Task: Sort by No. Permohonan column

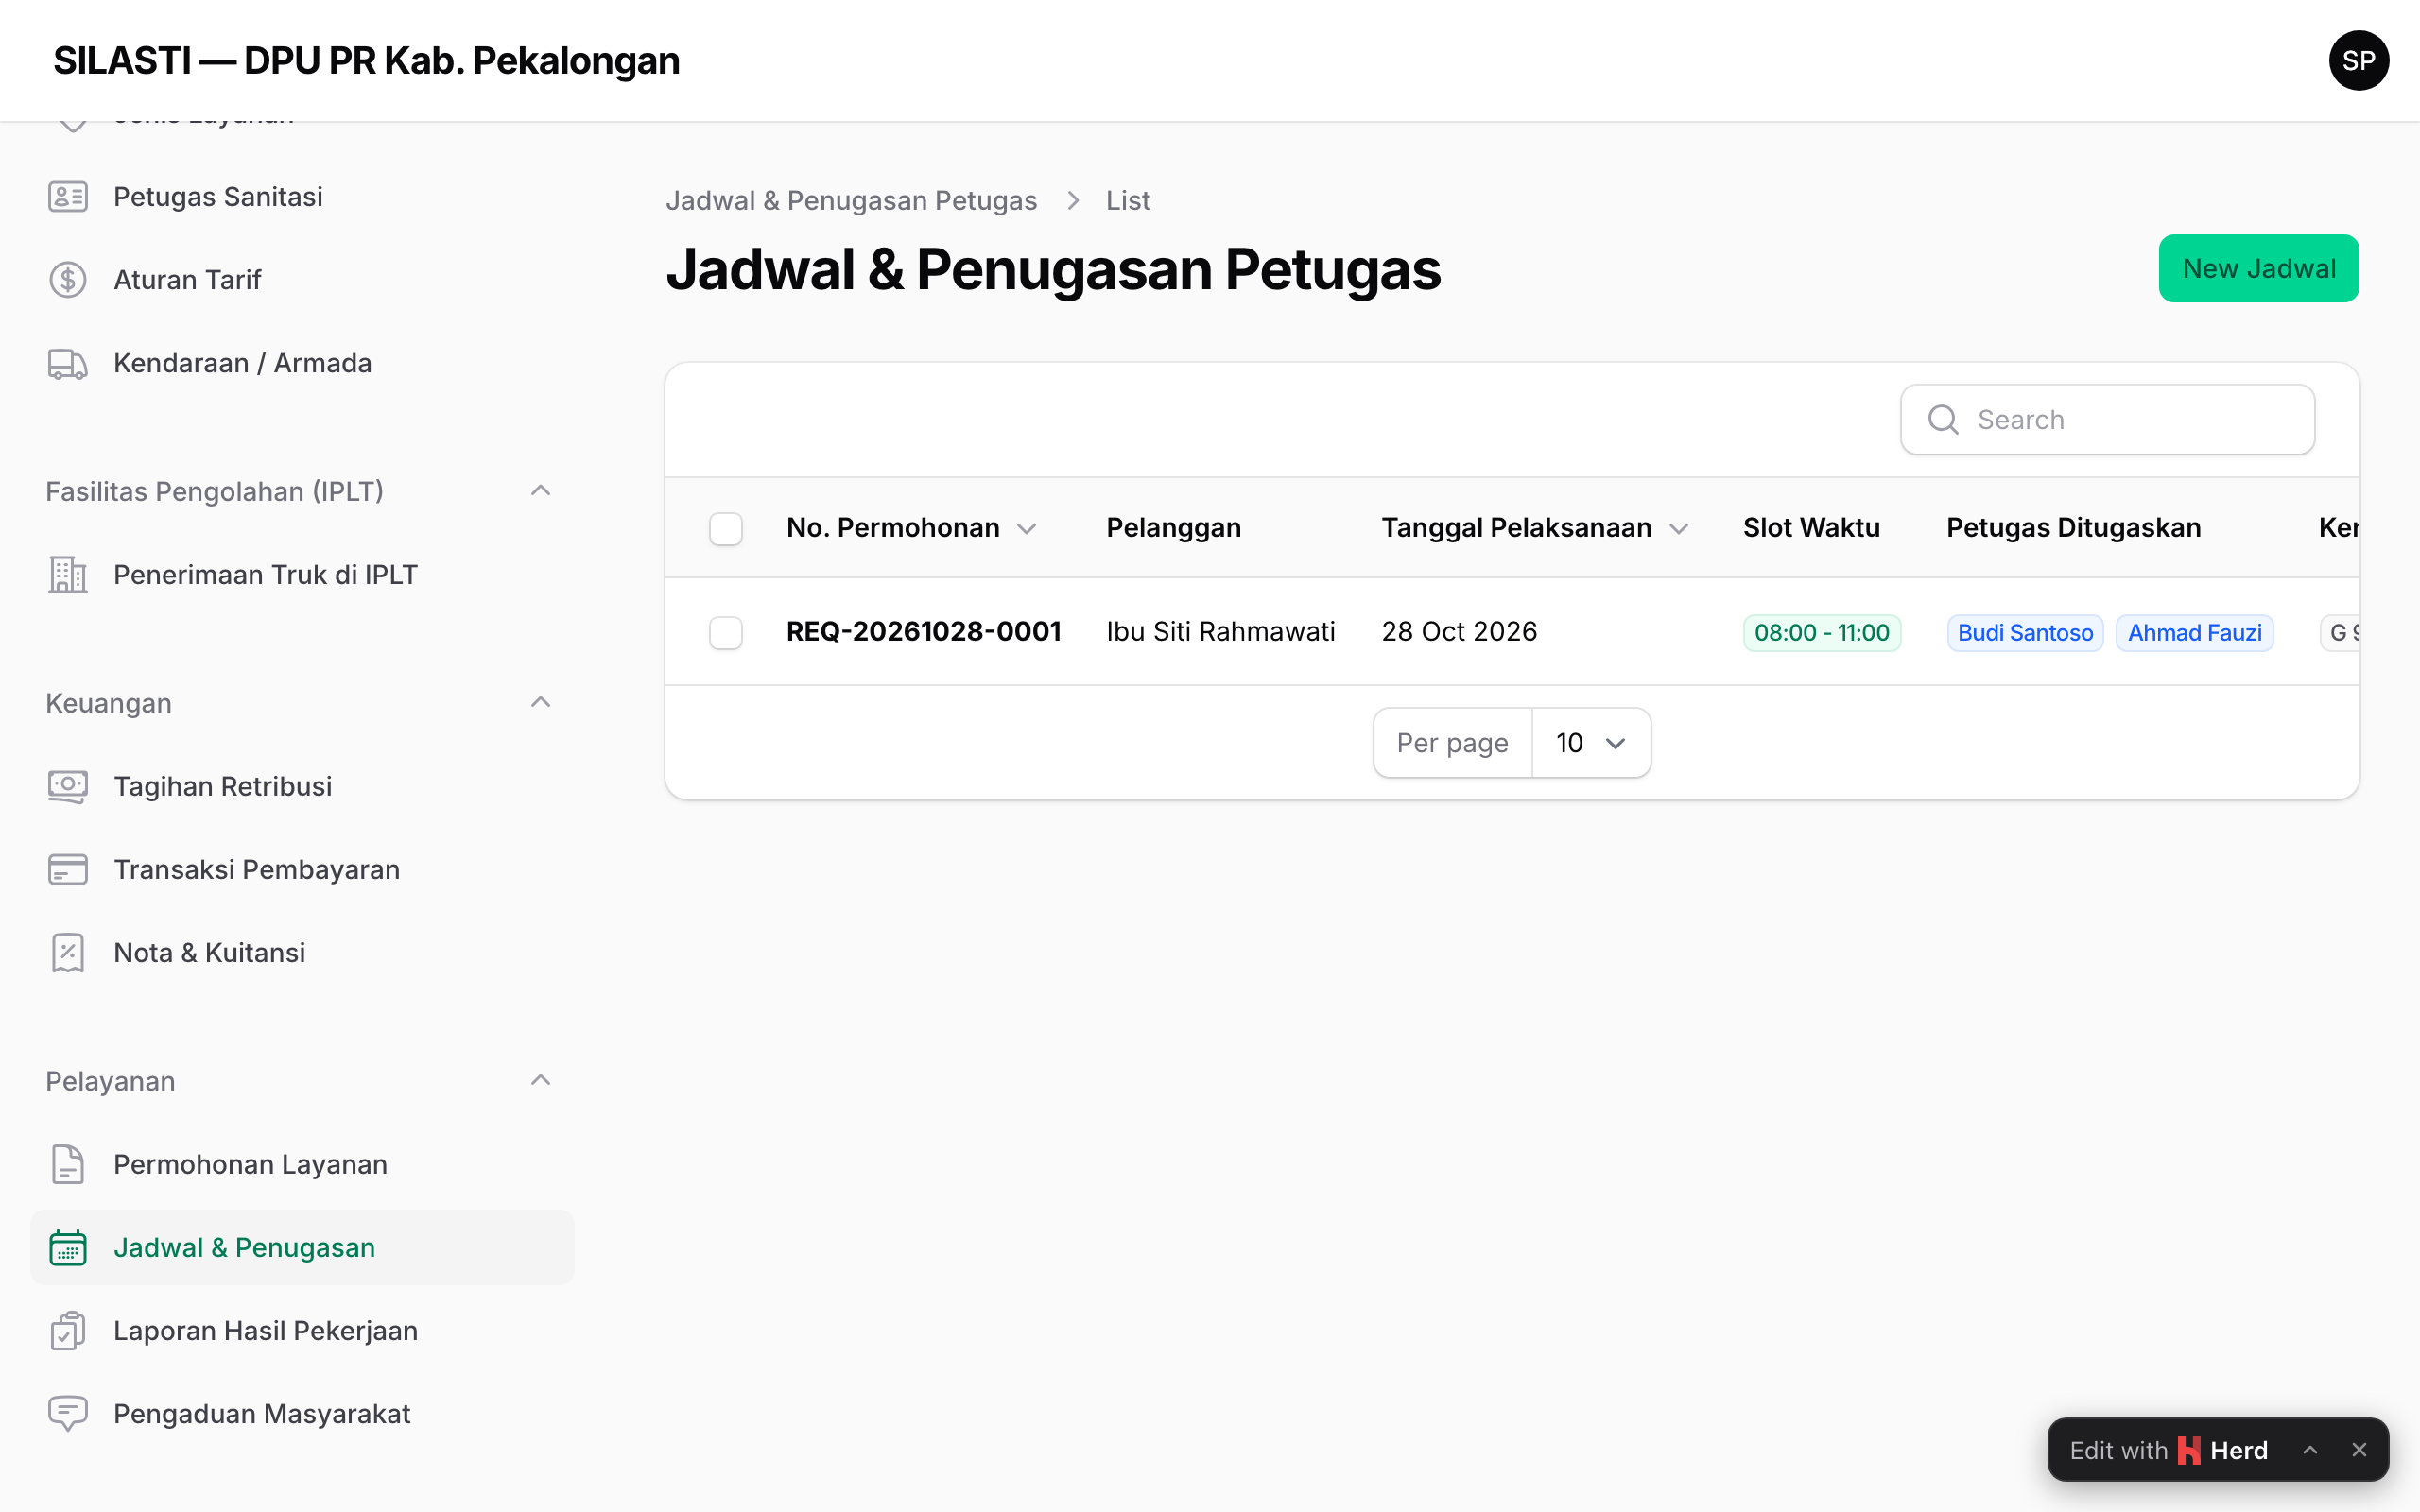Action: [x=911, y=528]
